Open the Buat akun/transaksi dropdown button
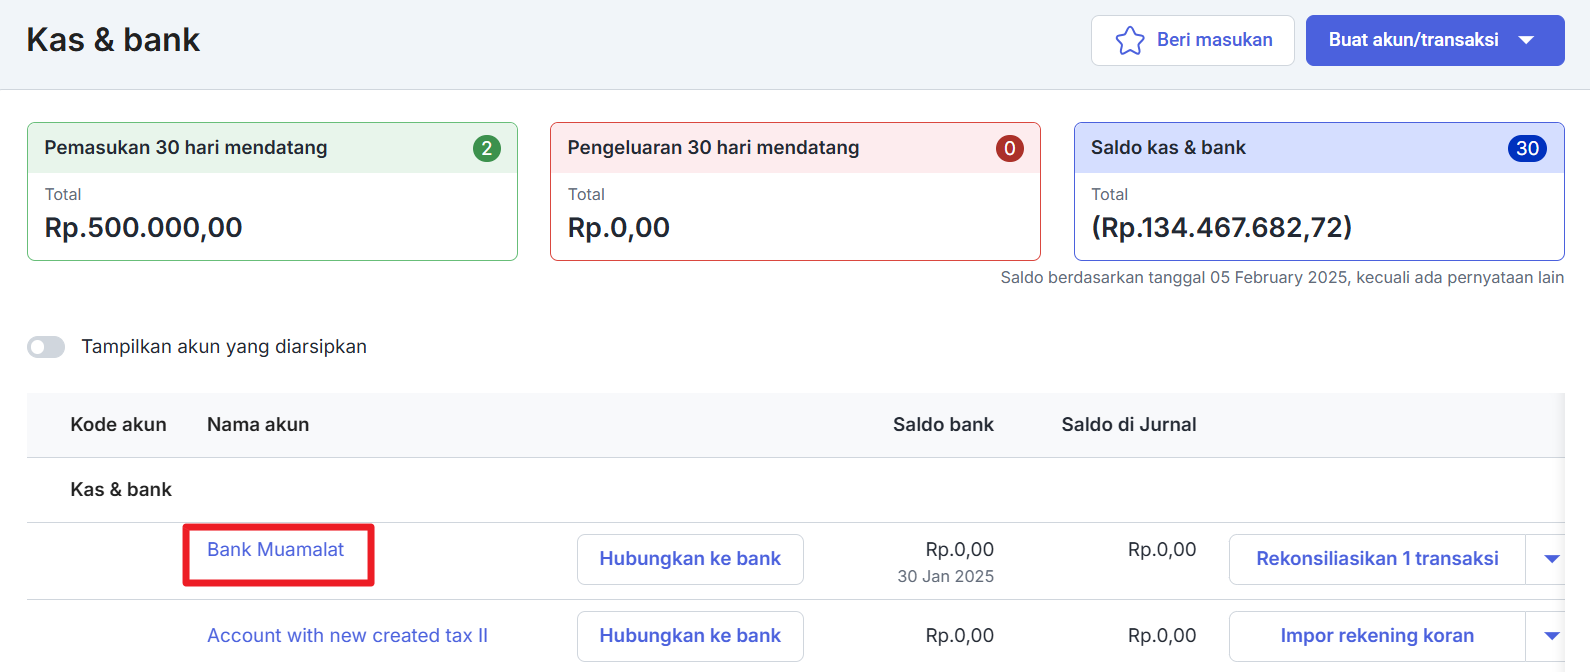 click(x=1435, y=40)
